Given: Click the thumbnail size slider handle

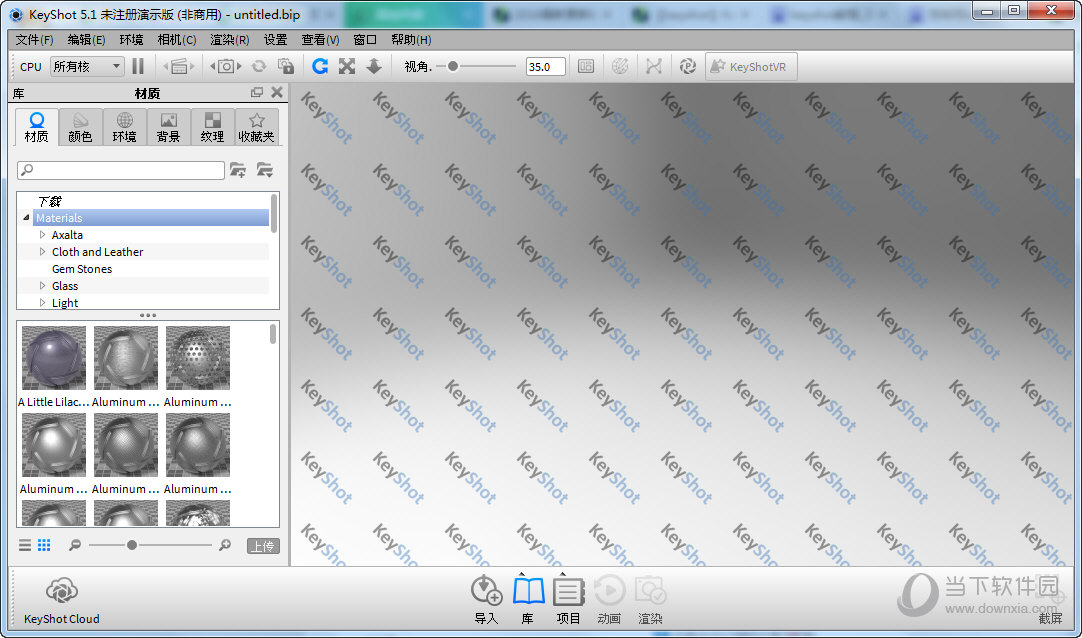Looking at the screenshot, I should click(x=132, y=545).
